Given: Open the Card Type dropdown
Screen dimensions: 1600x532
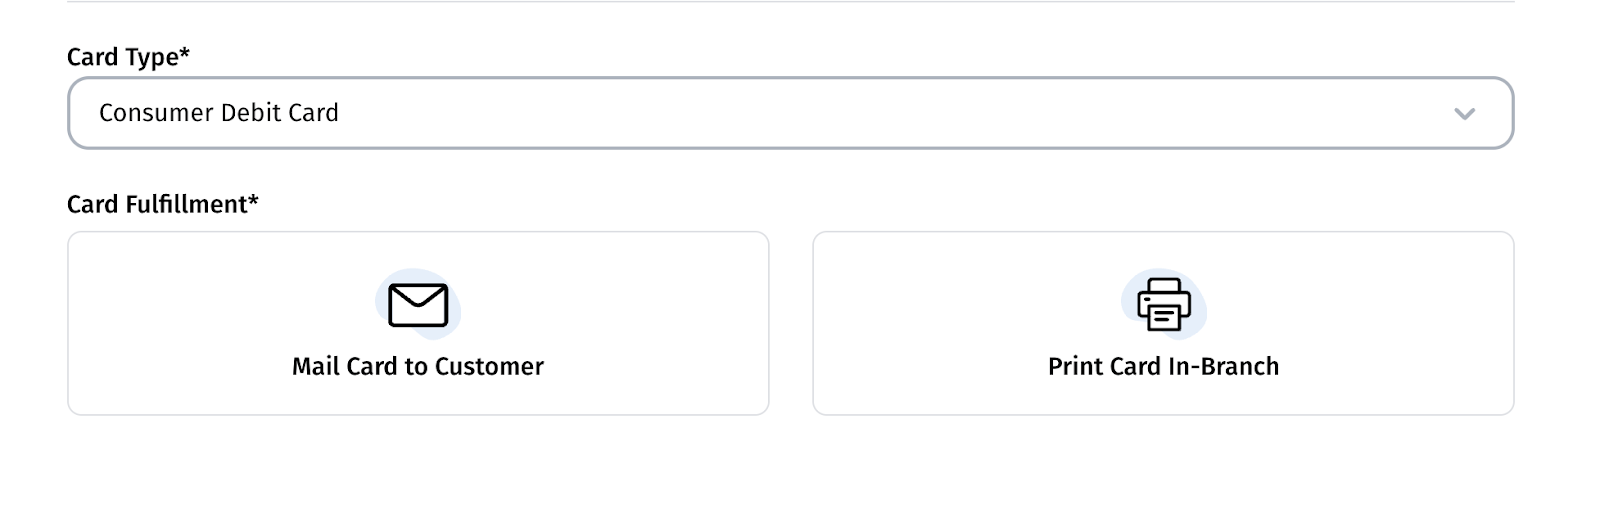Looking at the screenshot, I should point(790,113).
